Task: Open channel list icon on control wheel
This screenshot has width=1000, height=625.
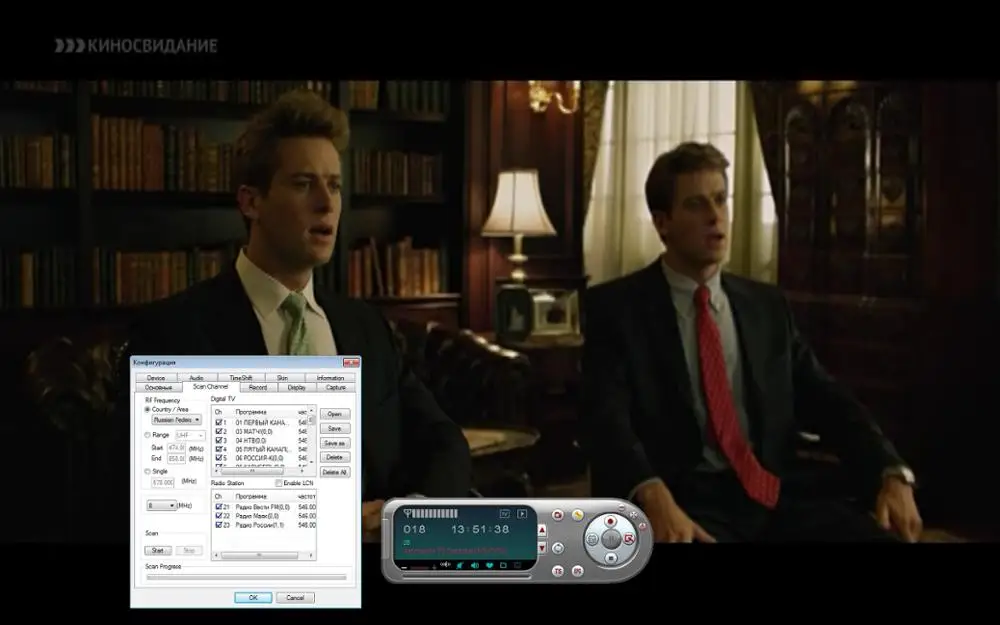Action: click(592, 540)
